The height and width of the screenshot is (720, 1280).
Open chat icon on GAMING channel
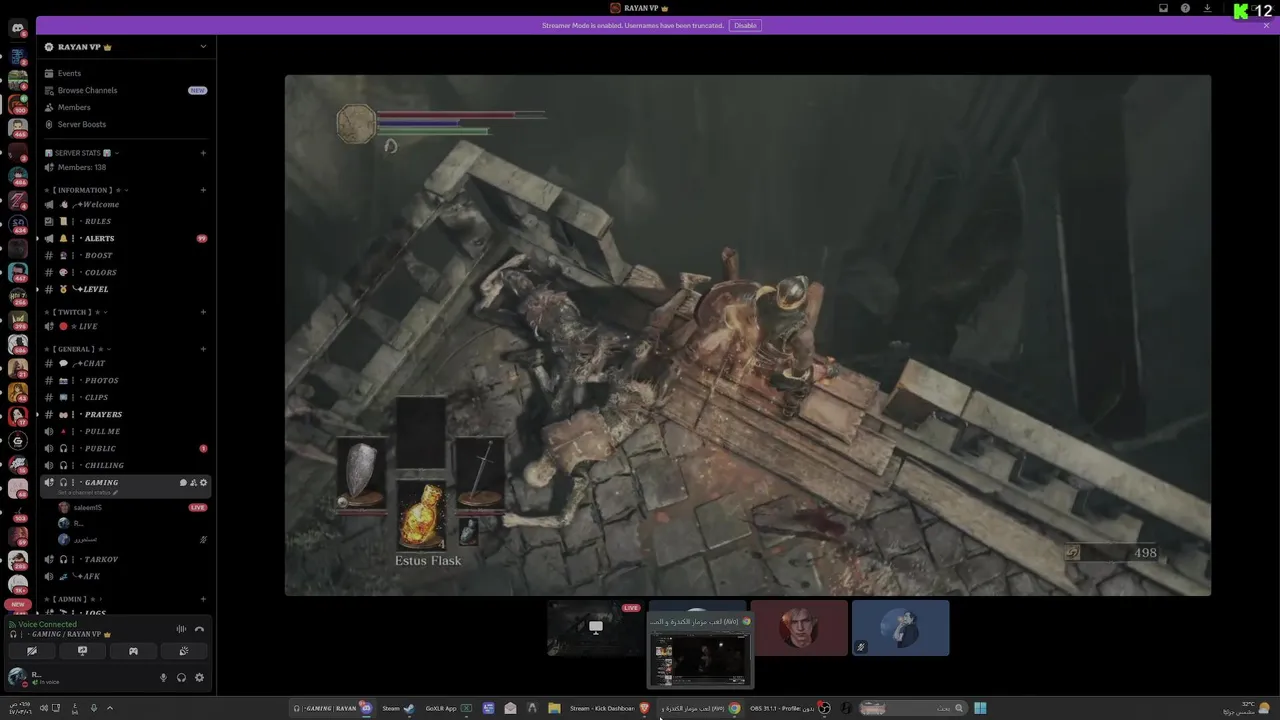coord(183,482)
